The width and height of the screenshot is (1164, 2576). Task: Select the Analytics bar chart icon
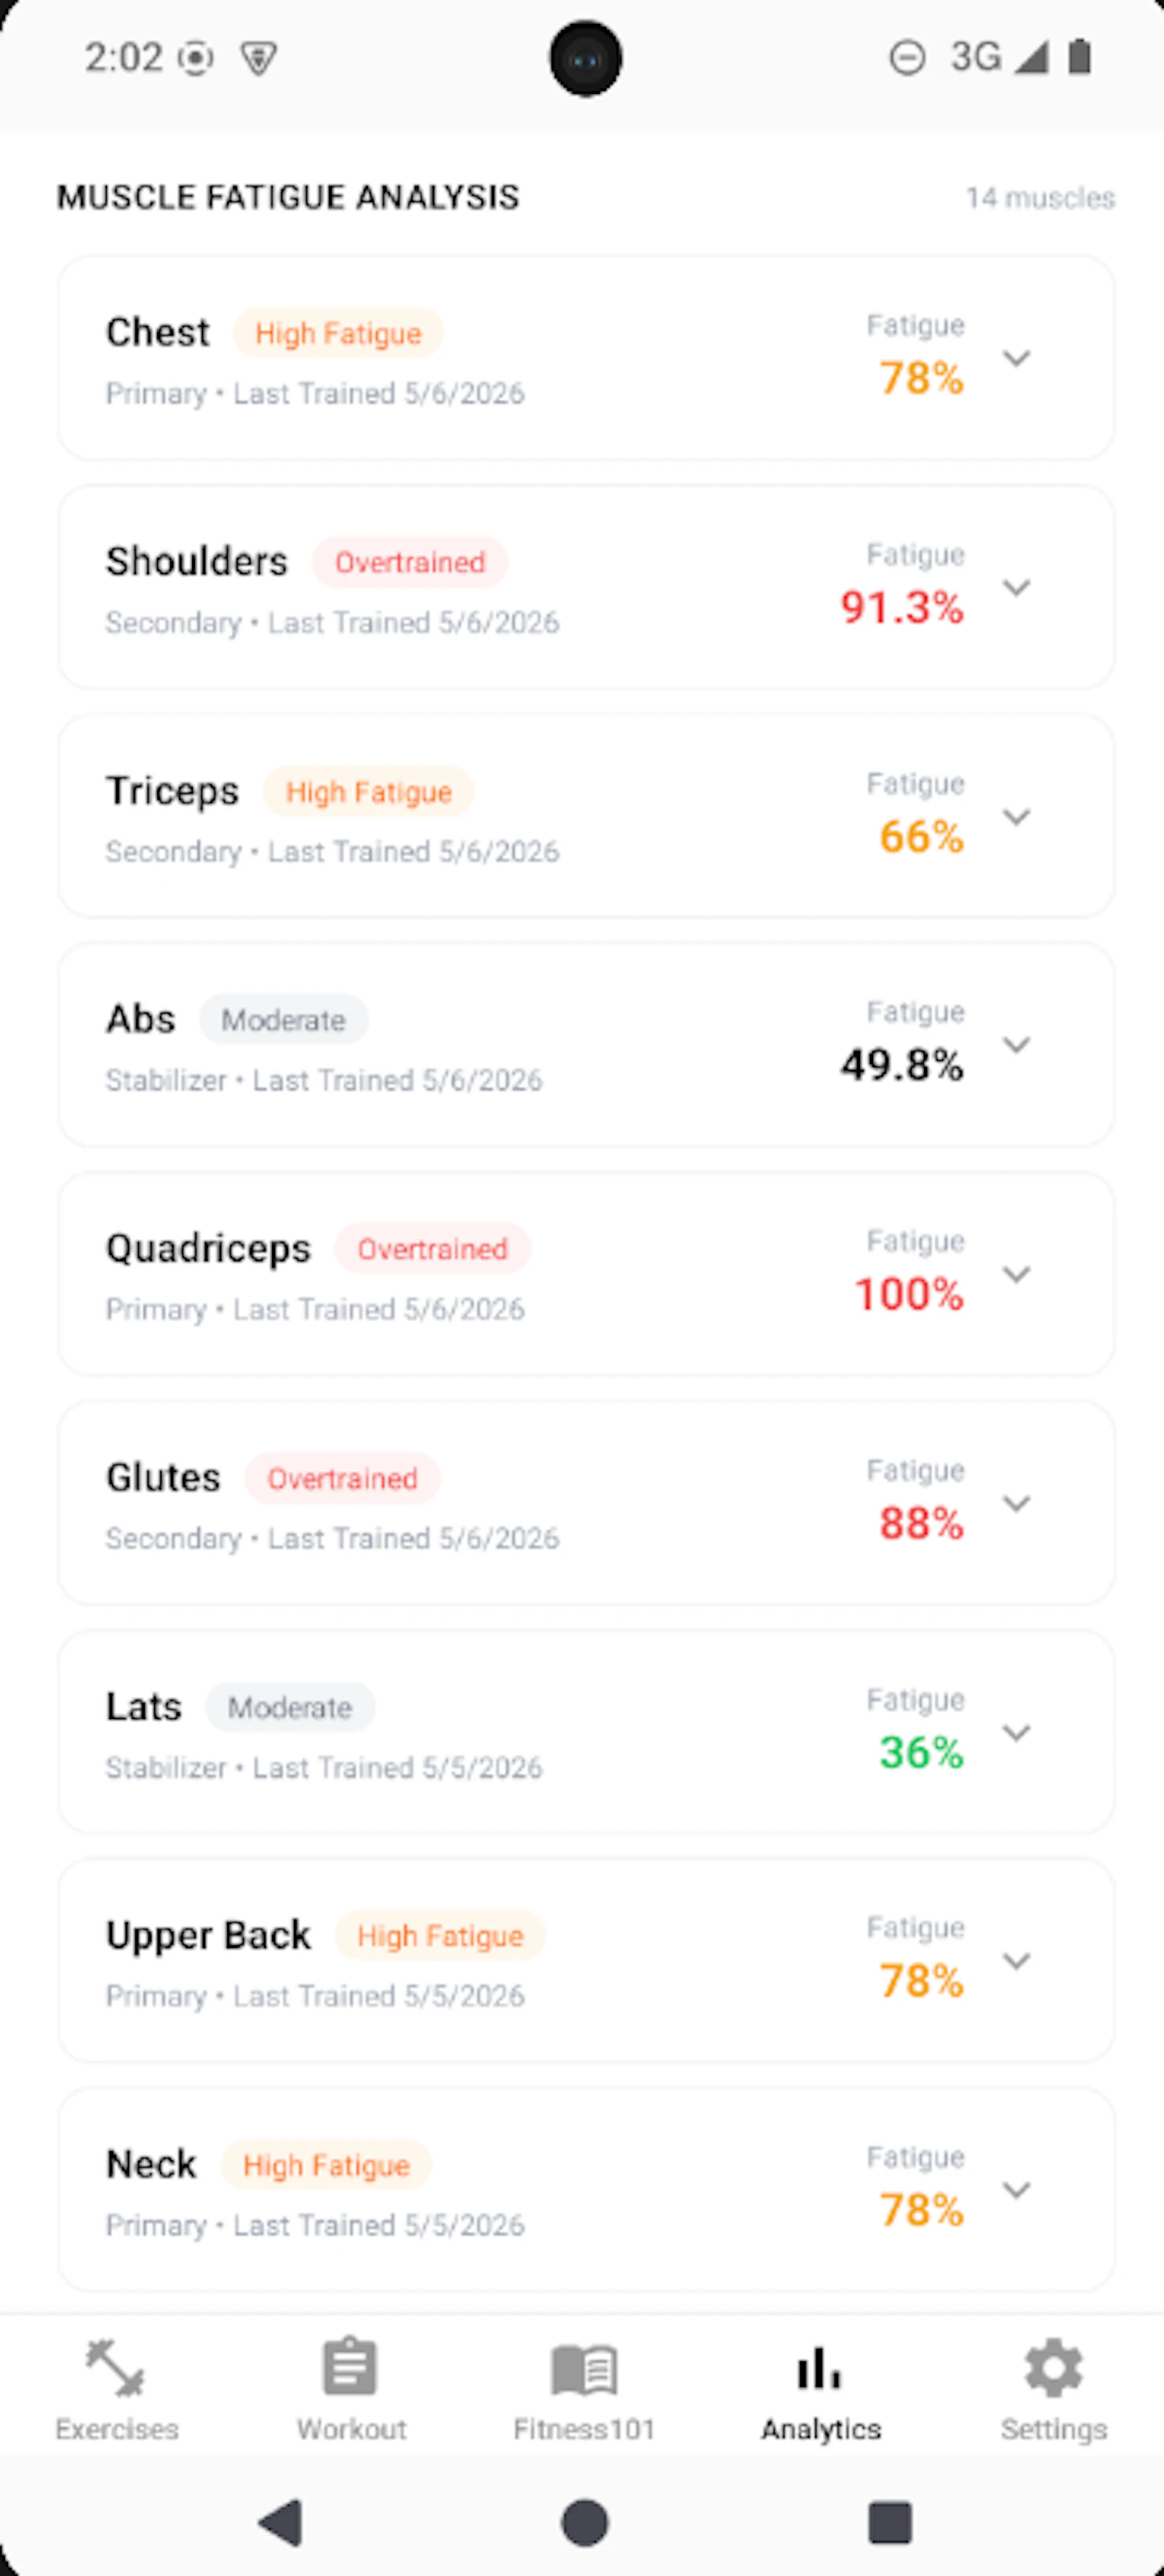click(819, 2368)
